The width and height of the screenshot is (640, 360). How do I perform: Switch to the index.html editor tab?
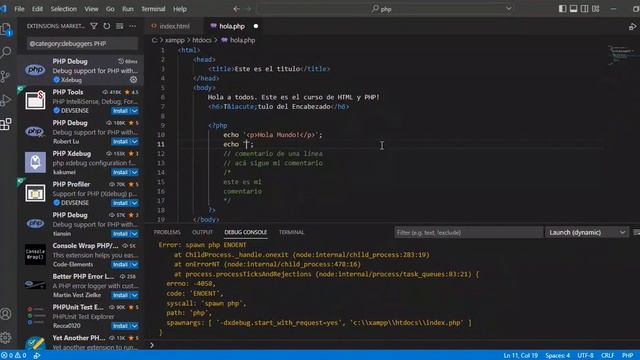(x=174, y=26)
